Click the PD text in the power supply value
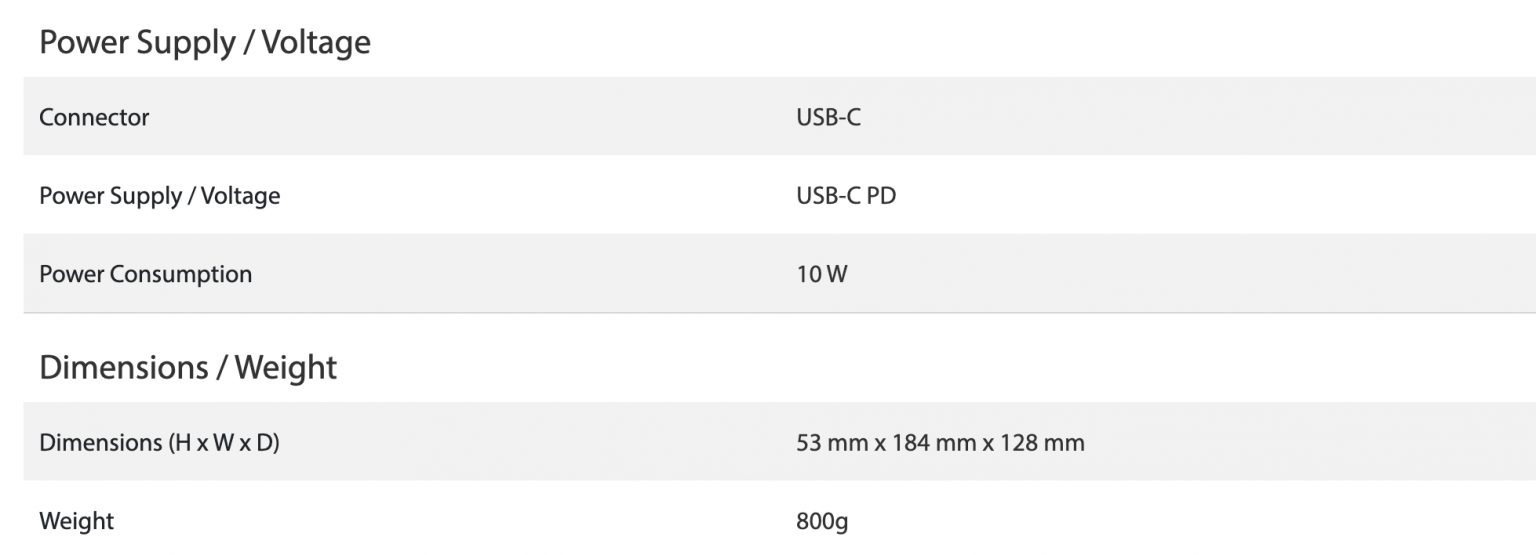Image resolution: width=1536 pixels, height=555 pixels. click(881, 195)
